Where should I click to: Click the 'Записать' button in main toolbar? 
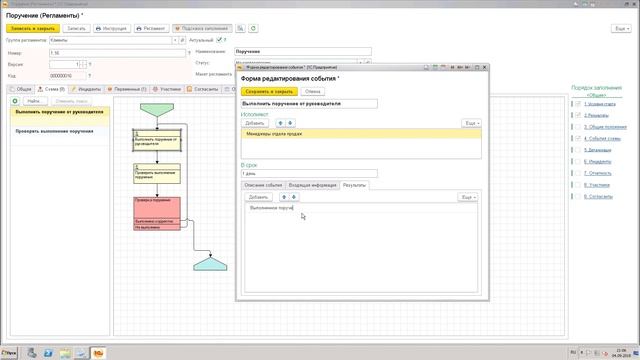76,29
